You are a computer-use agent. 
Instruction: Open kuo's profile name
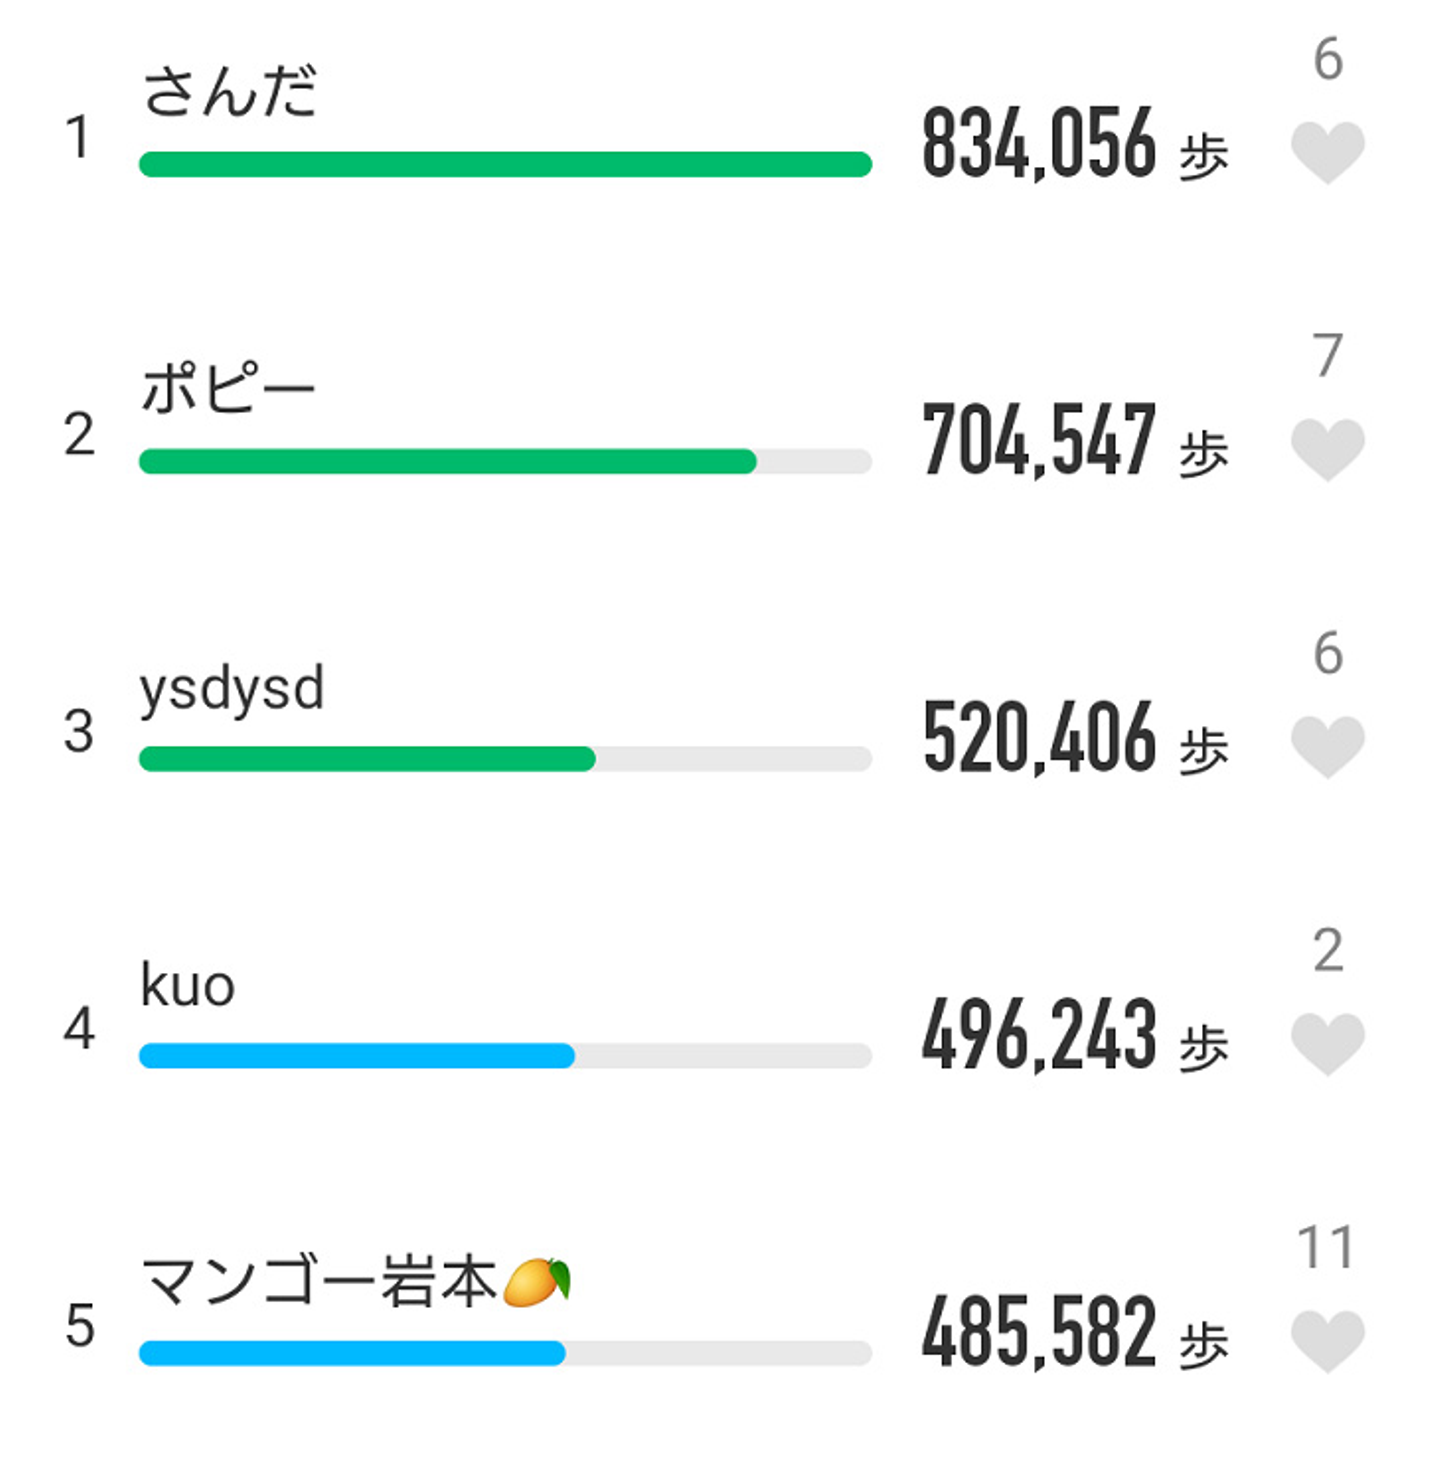point(188,985)
